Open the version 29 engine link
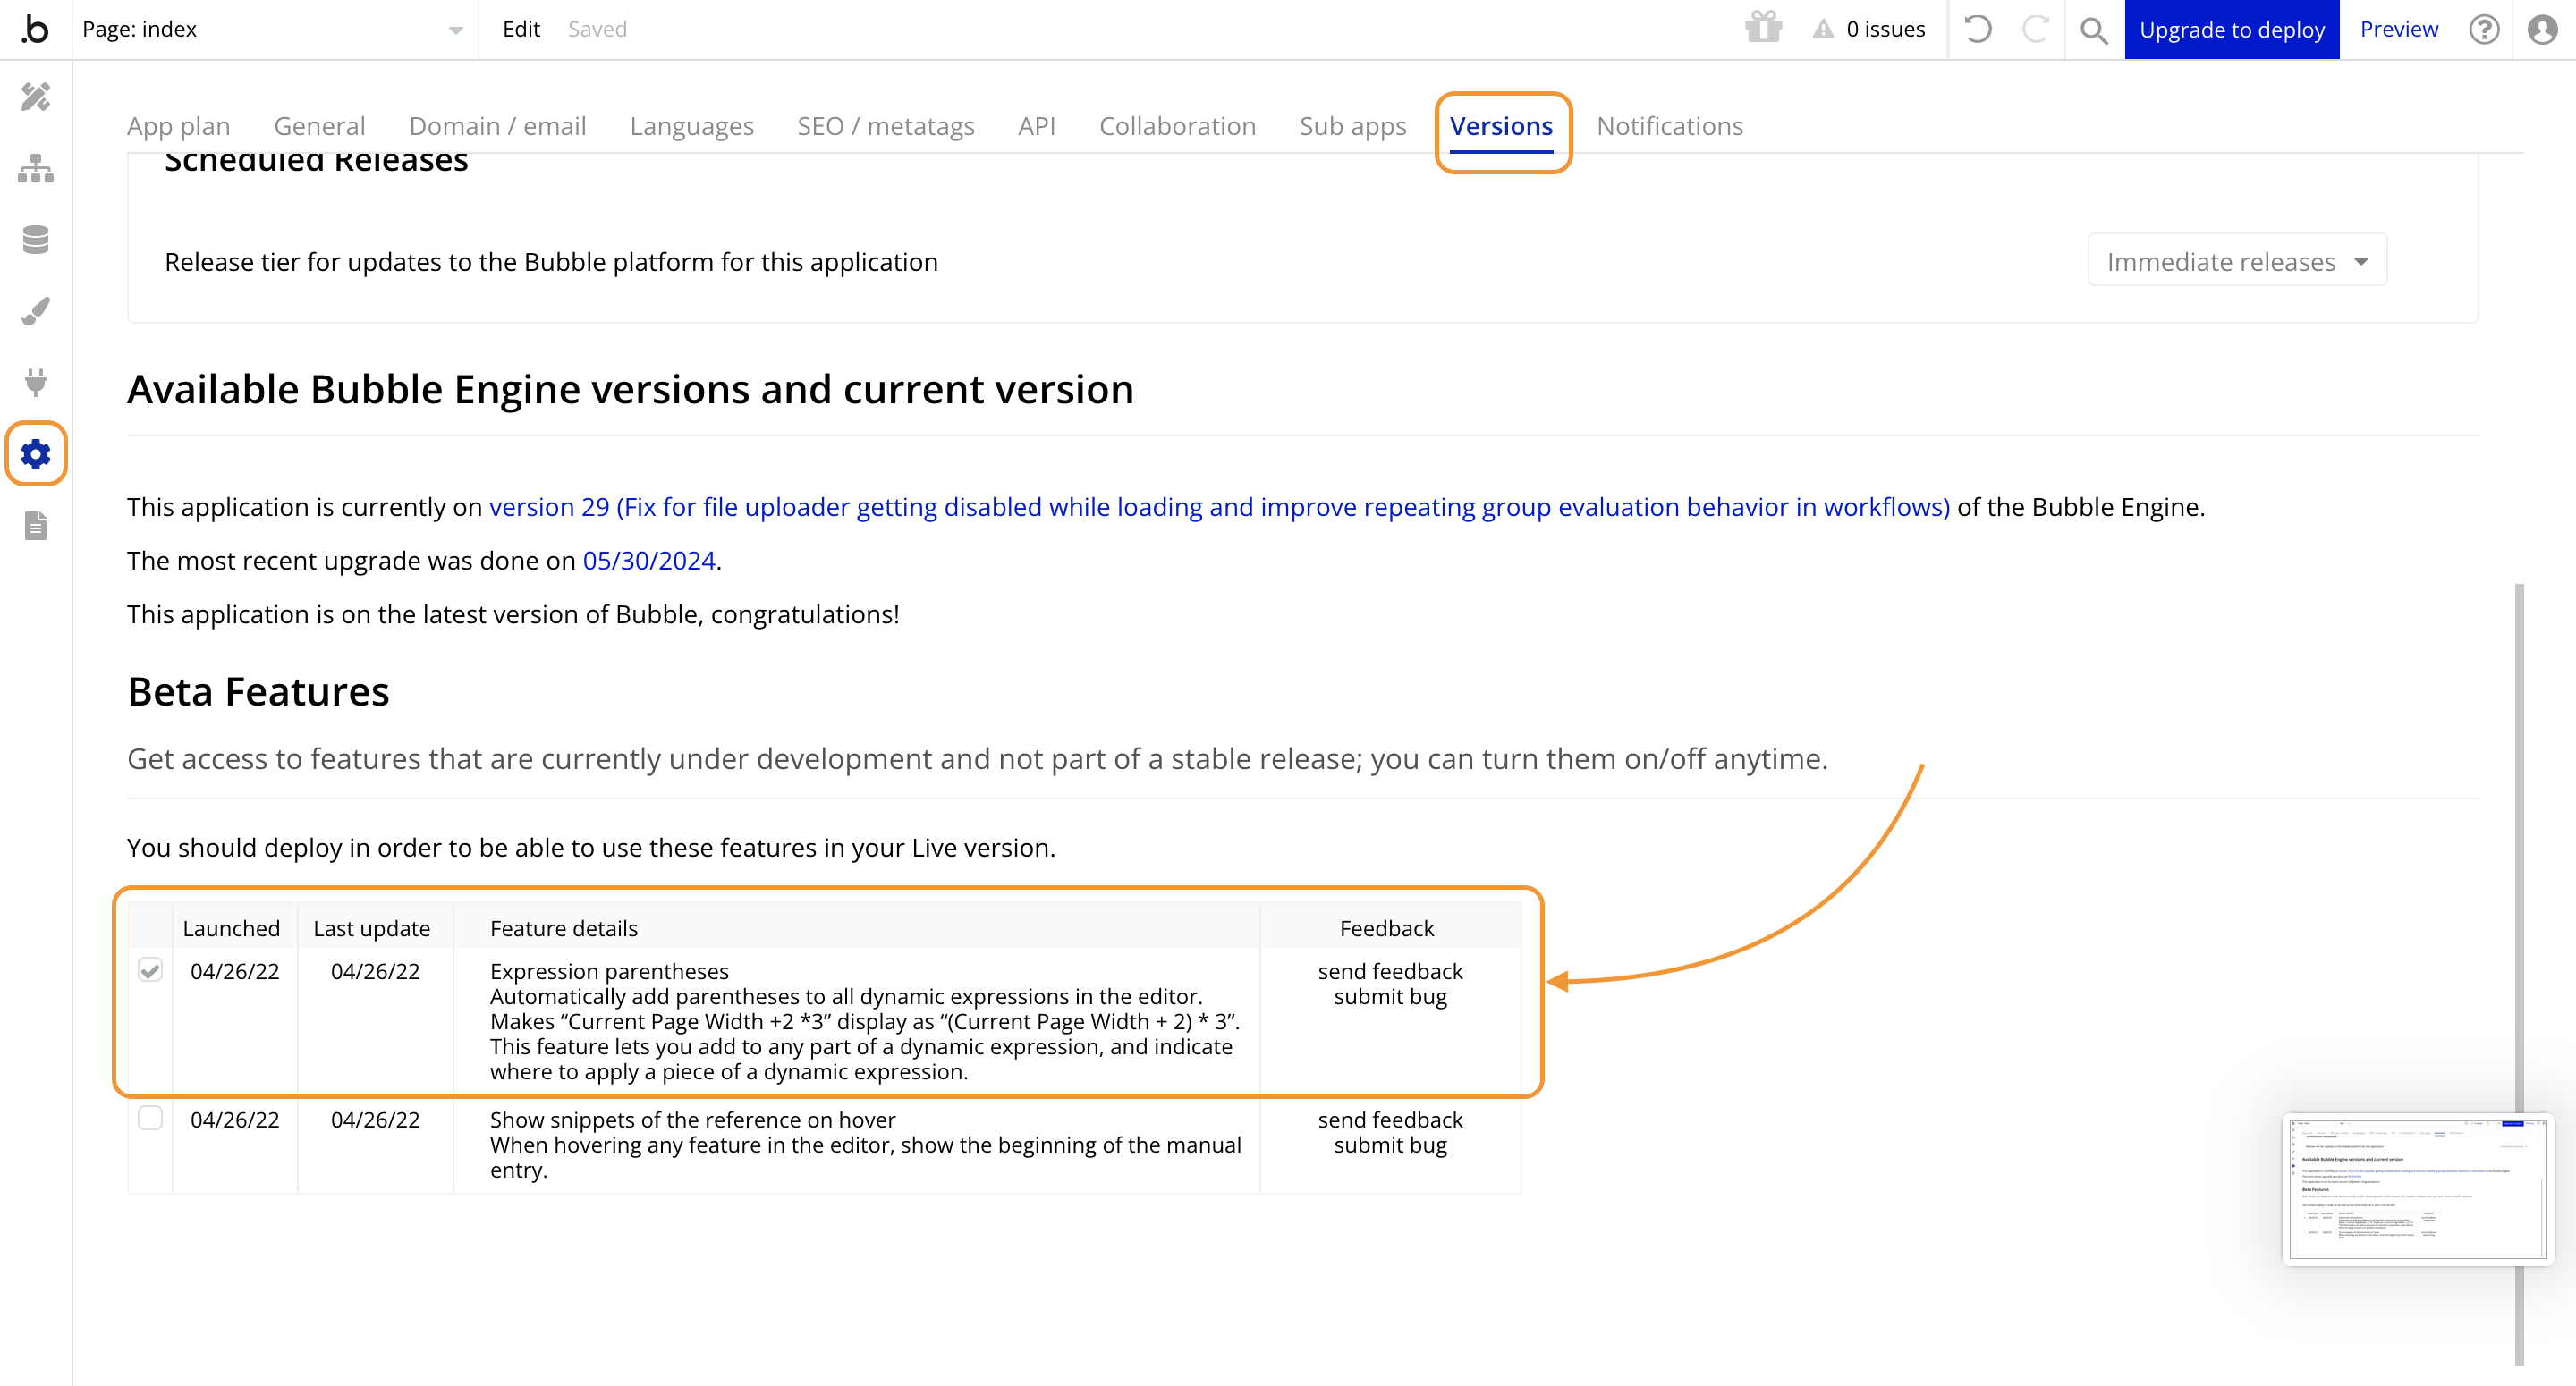2576x1386 pixels. pyautogui.click(x=1218, y=507)
